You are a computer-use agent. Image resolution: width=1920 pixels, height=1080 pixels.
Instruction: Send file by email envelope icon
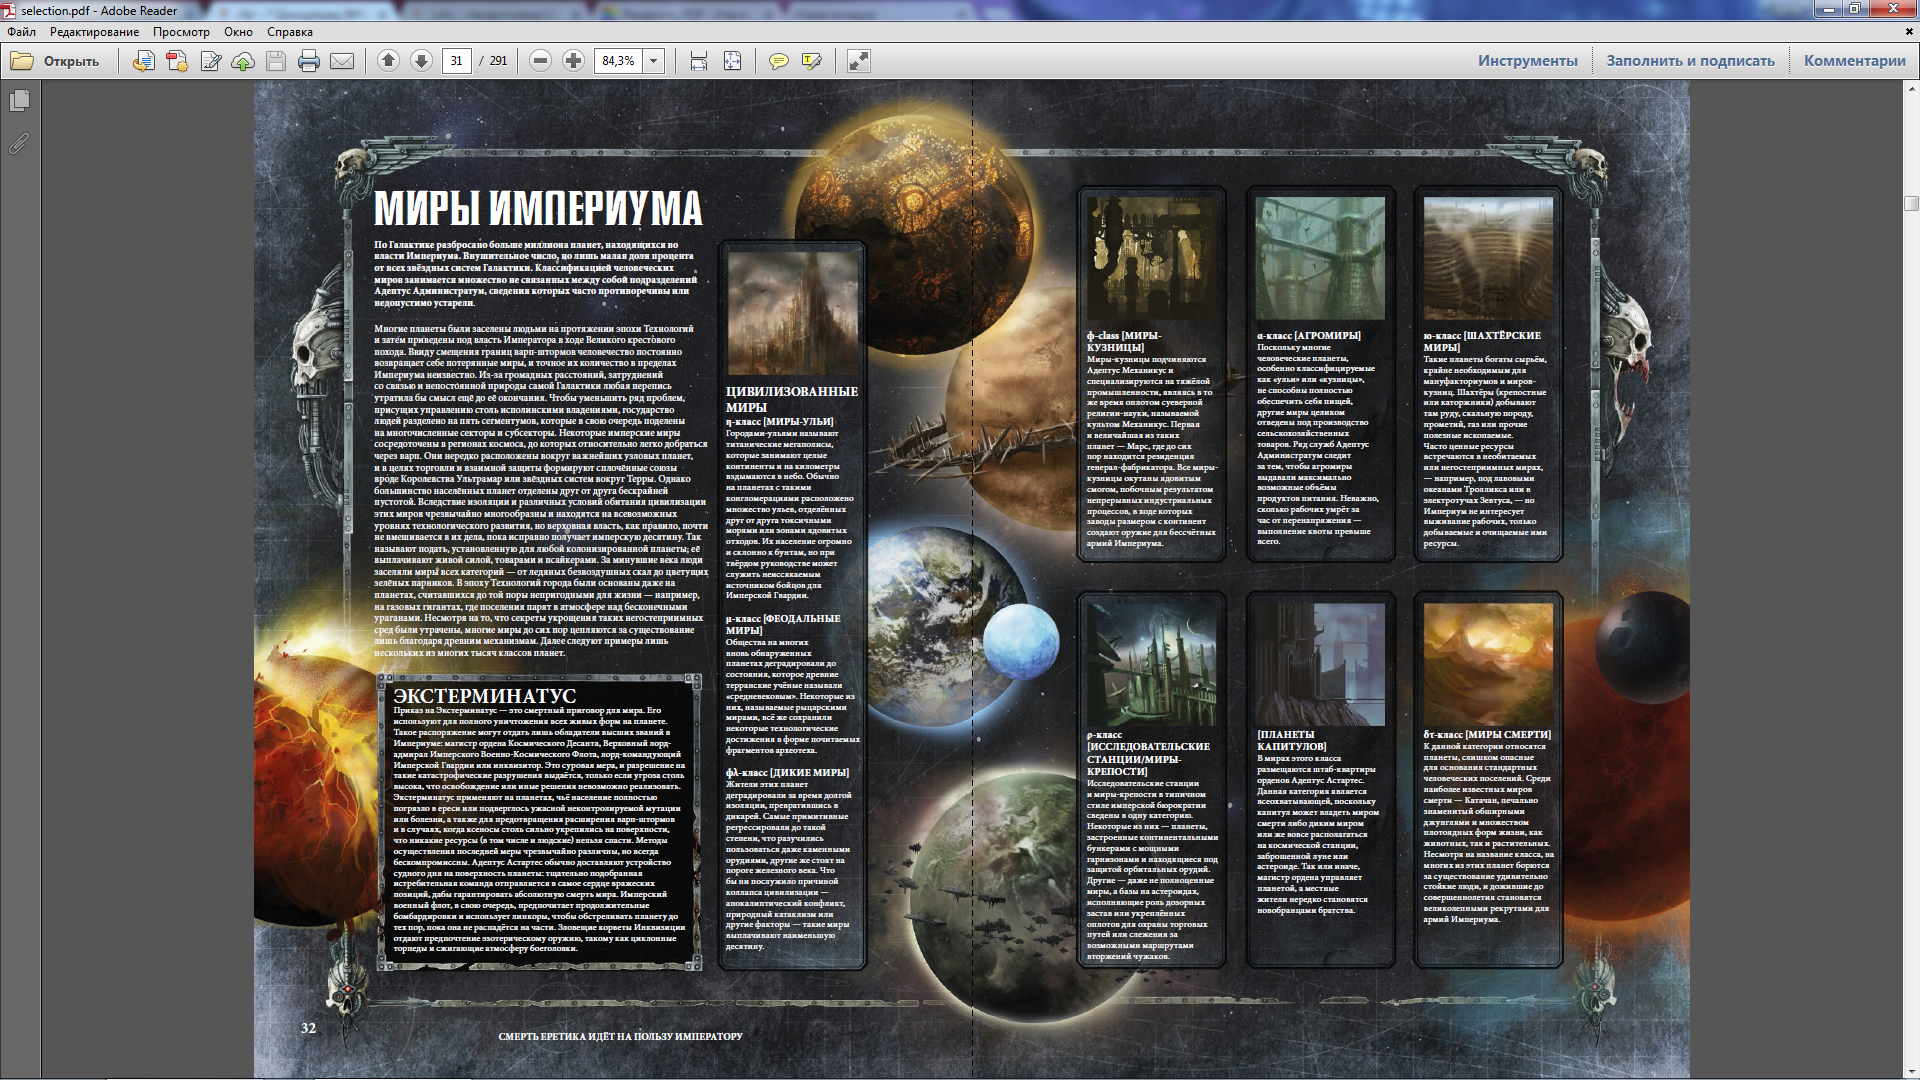pos(342,61)
